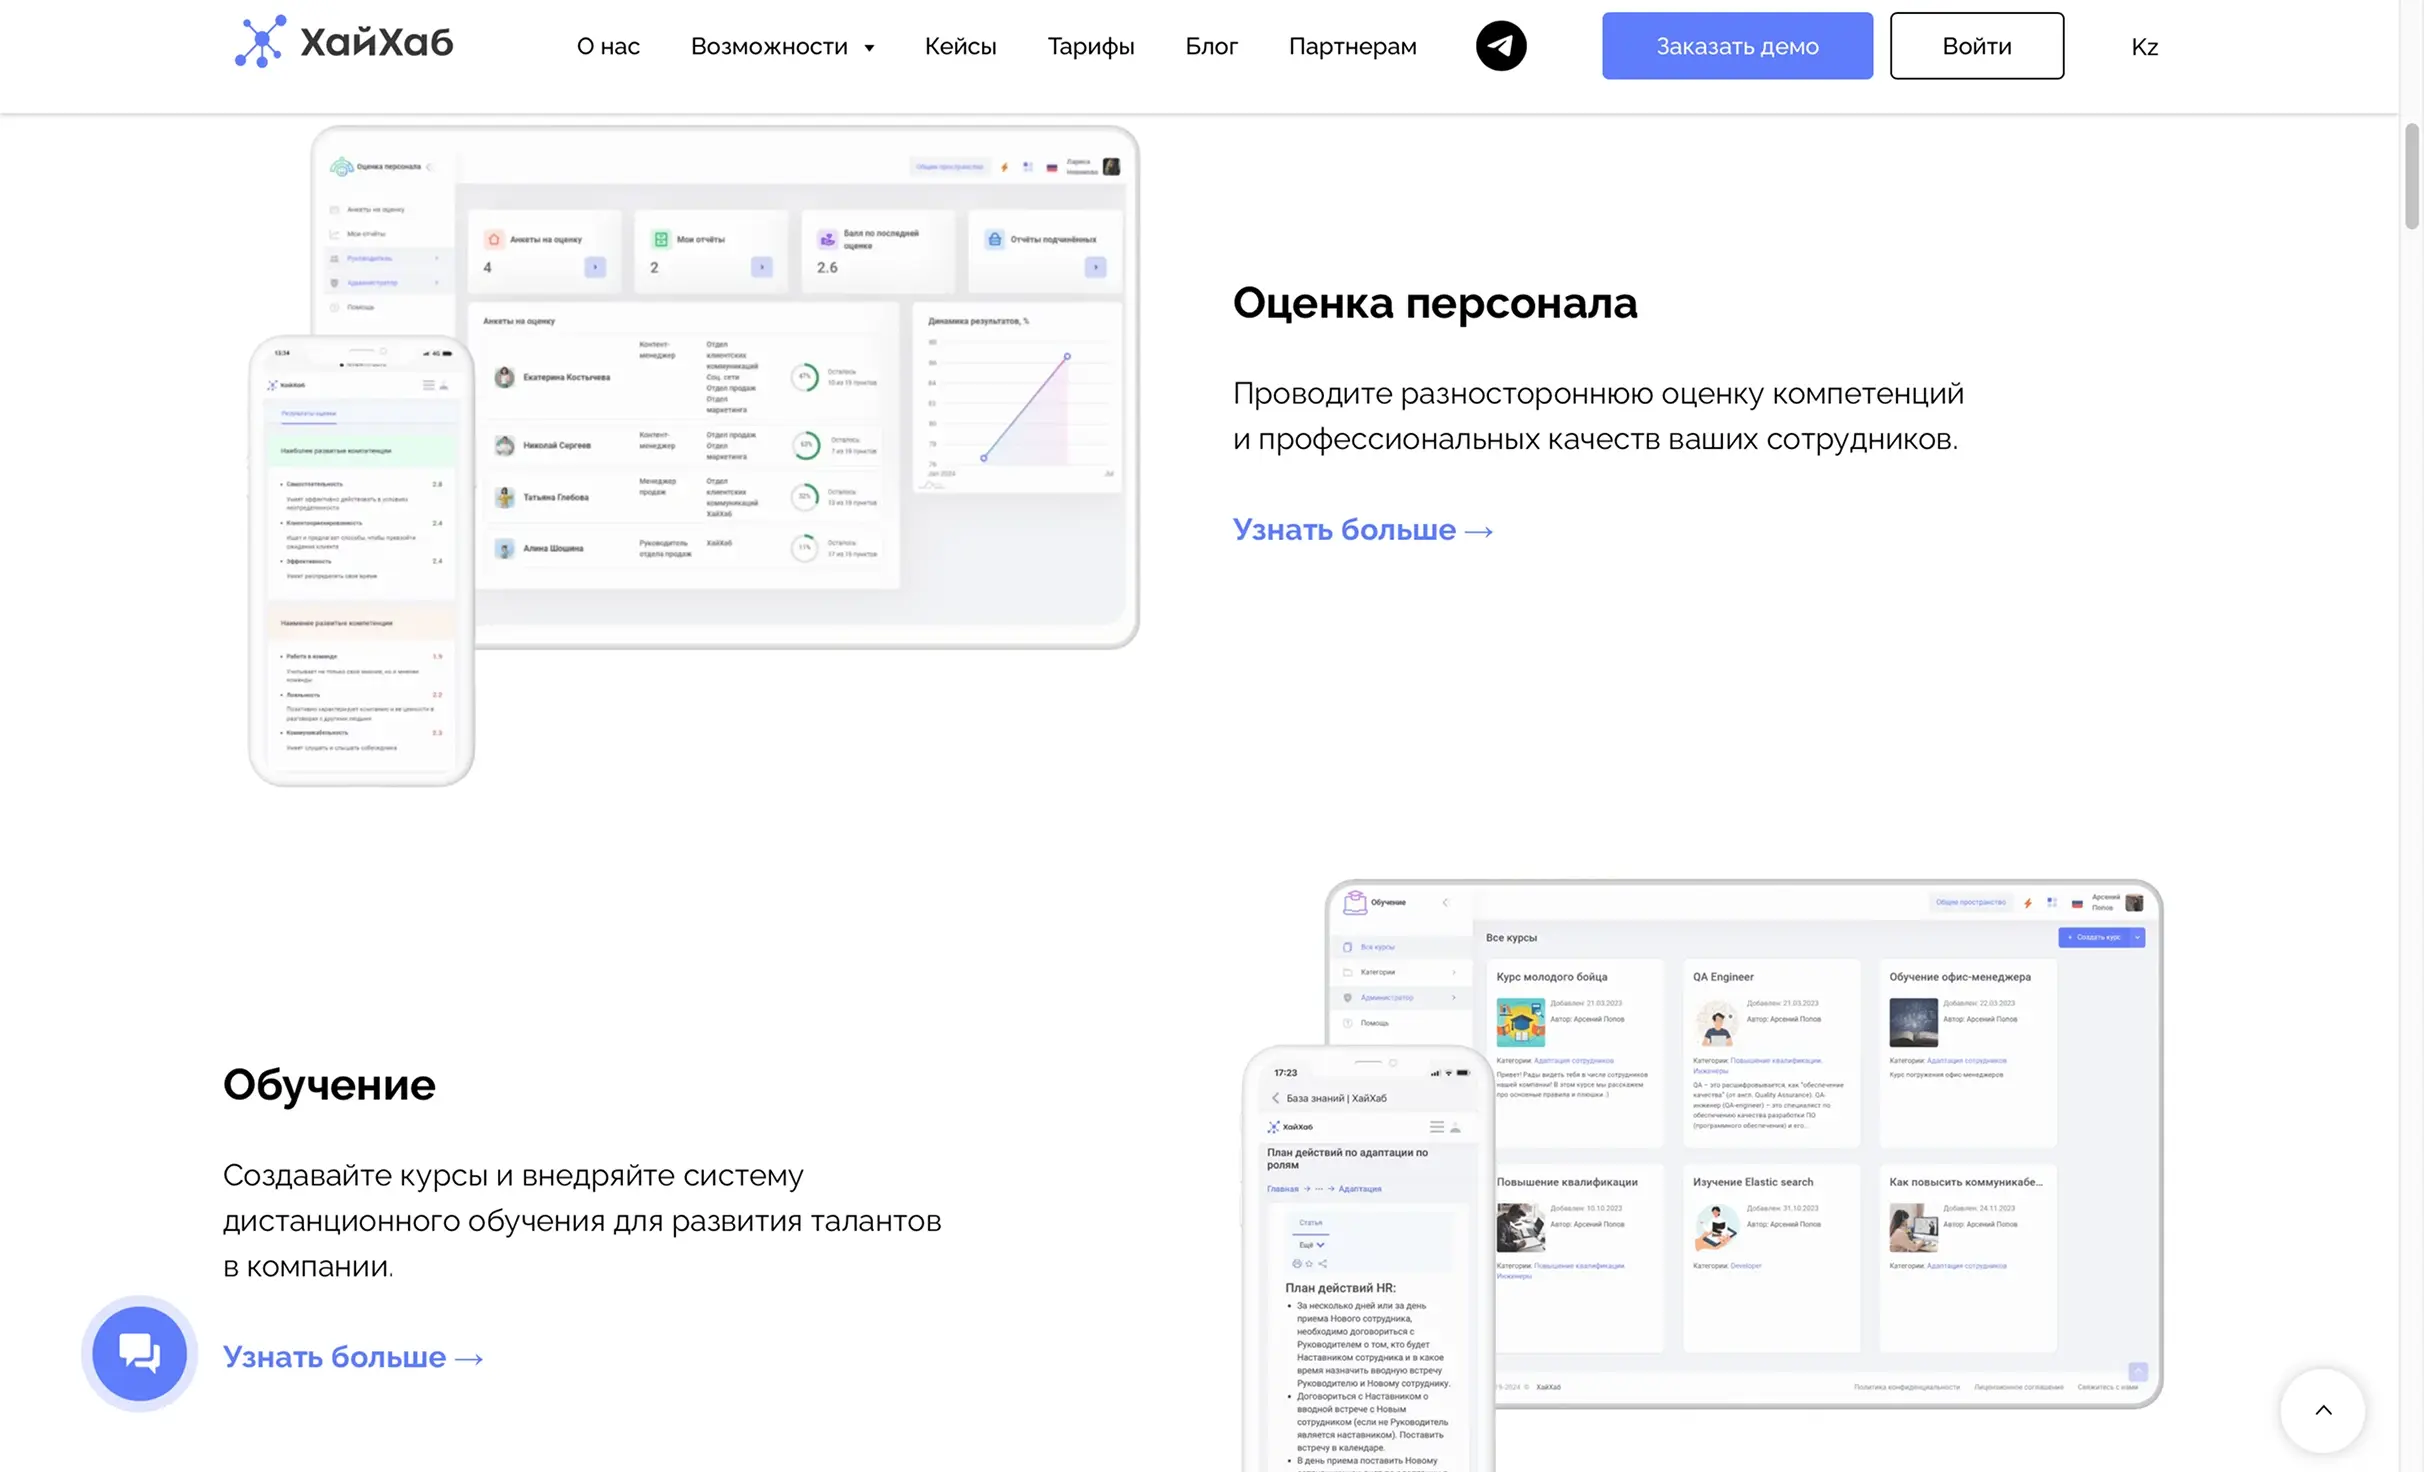Open the "Создать курс" dropdown arrow

[x=2136, y=937]
